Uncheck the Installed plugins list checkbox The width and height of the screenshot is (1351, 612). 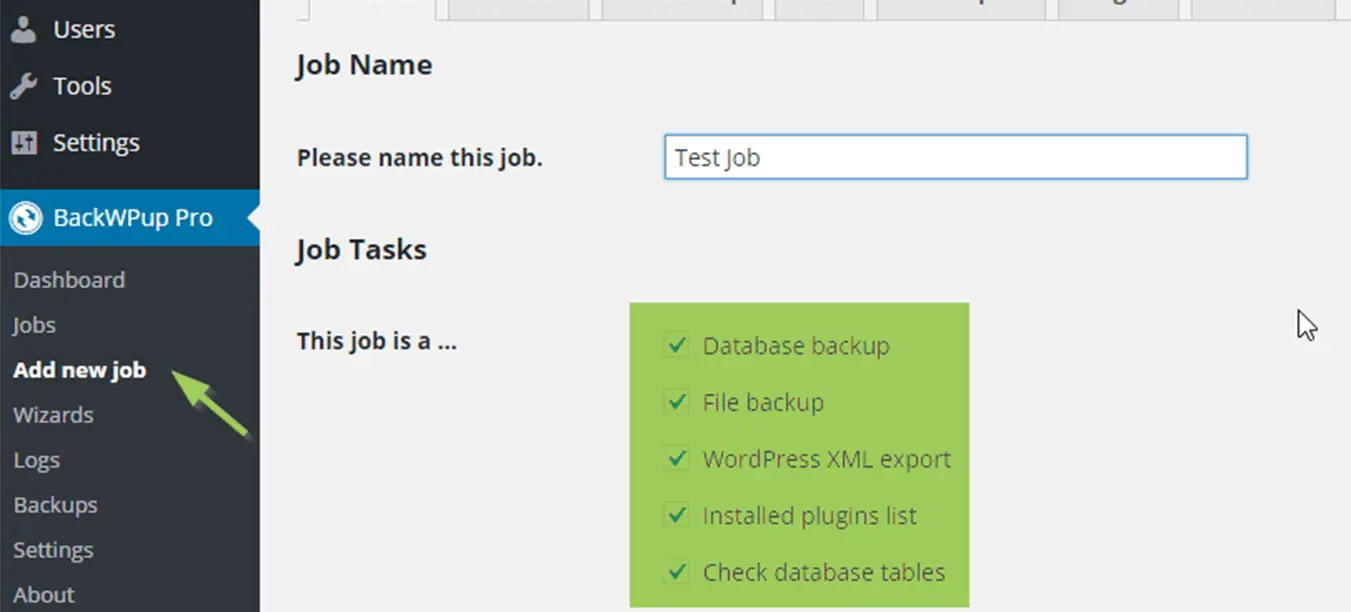pyautogui.click(x=677, y=516)
